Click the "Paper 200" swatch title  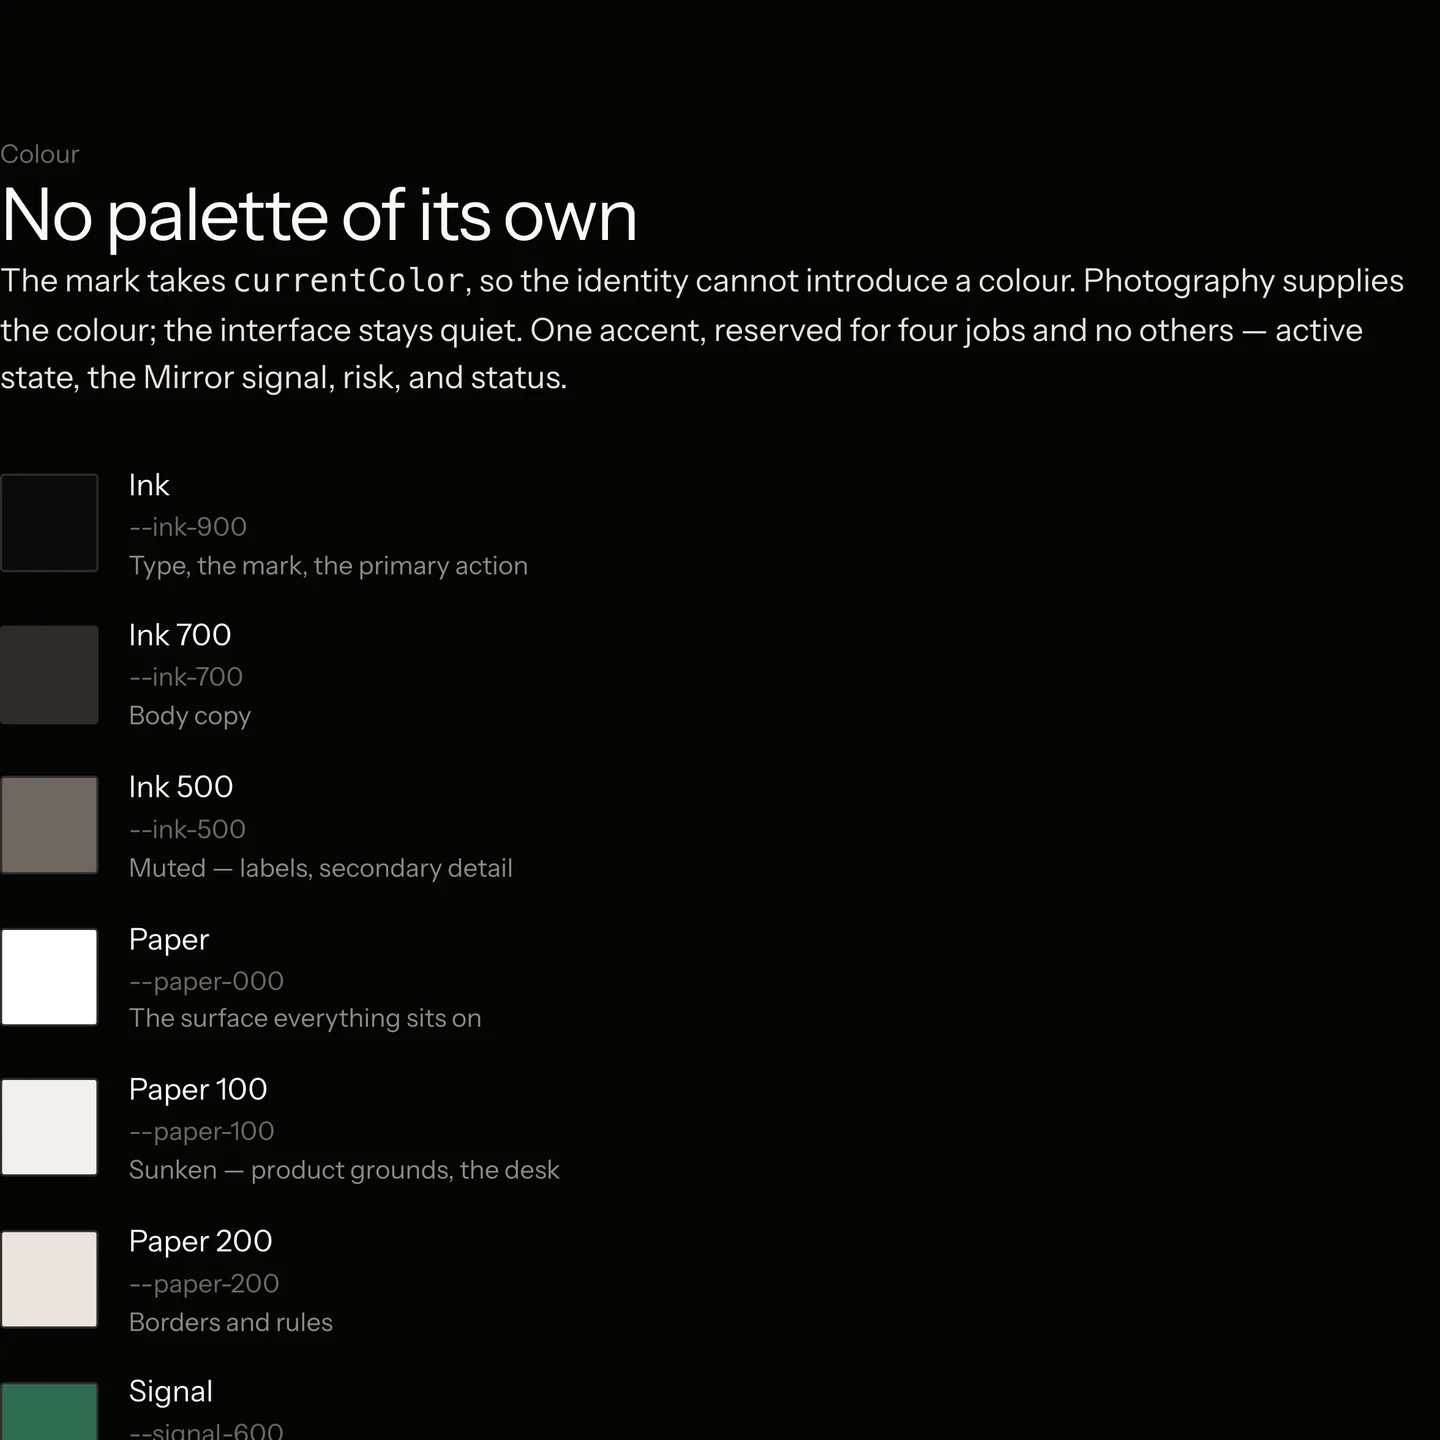pos(201,1241)
